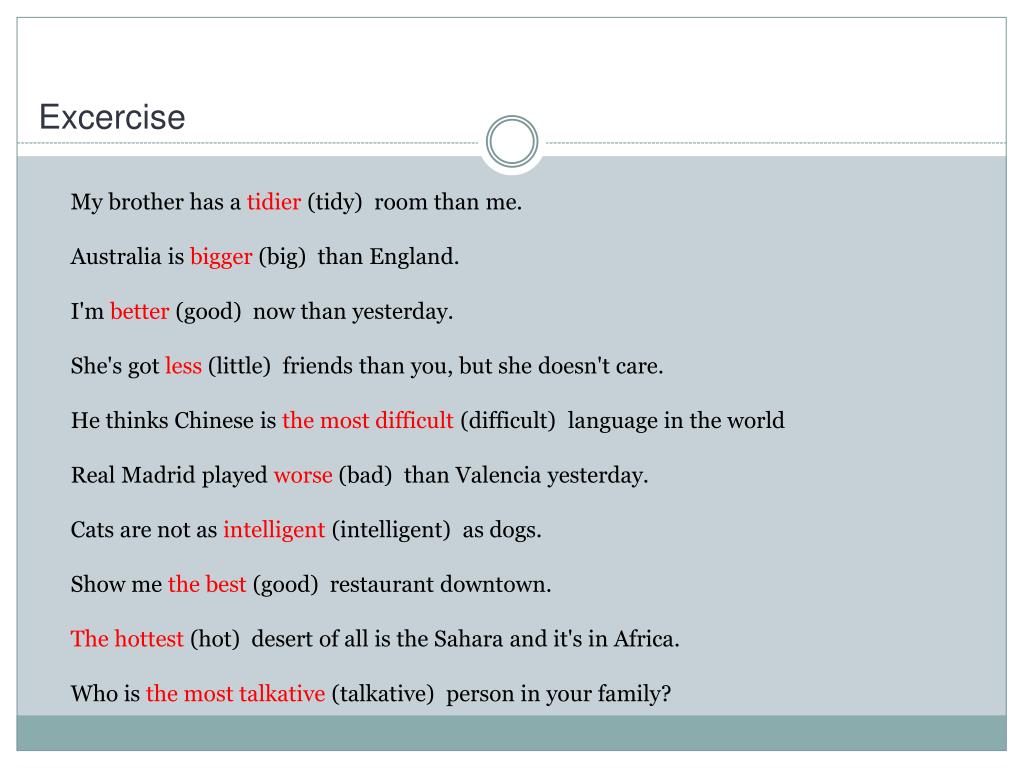Click the red word bigger

point(221,257)
